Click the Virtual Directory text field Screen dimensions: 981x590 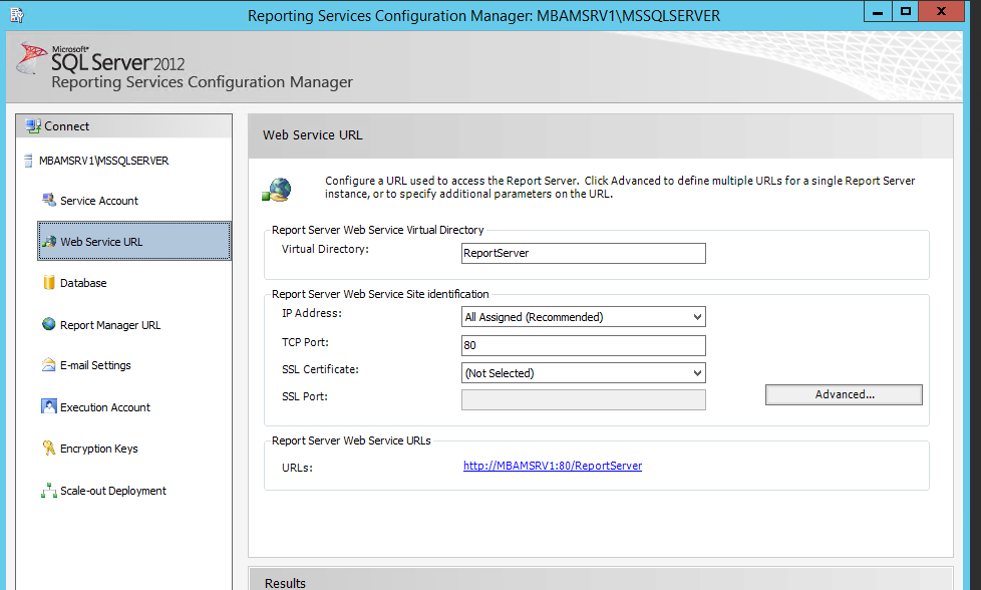click(583, 253)
